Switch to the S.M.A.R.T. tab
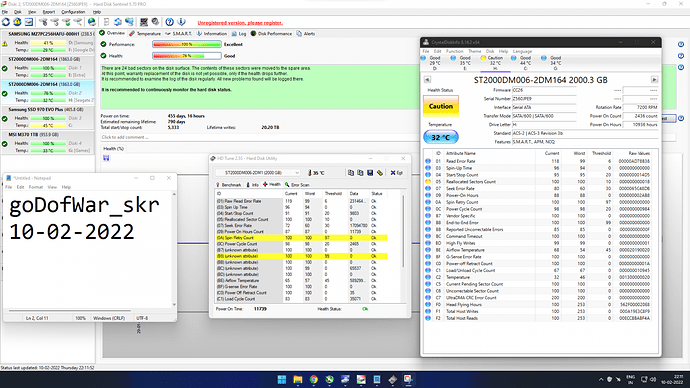Screen dimensions: 690x388 point(178,33)
